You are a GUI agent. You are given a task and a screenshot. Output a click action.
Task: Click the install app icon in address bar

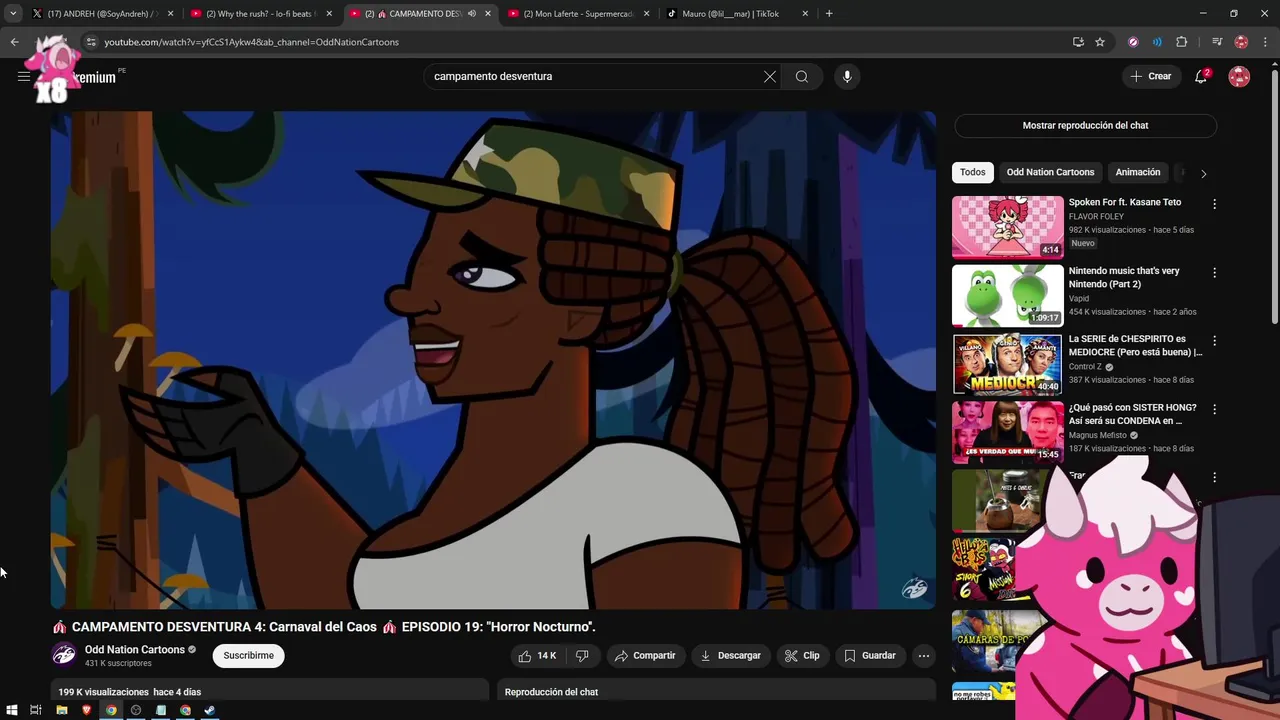[x=1078, y=42]
